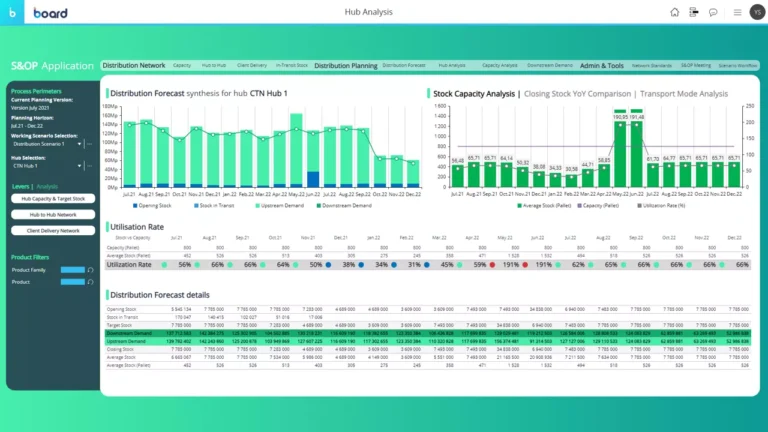Toggle Utilisation Rate (%) legend series
The width and height of the screenshot is (768, 432).
pyautogui.click(x=665, y=205)
